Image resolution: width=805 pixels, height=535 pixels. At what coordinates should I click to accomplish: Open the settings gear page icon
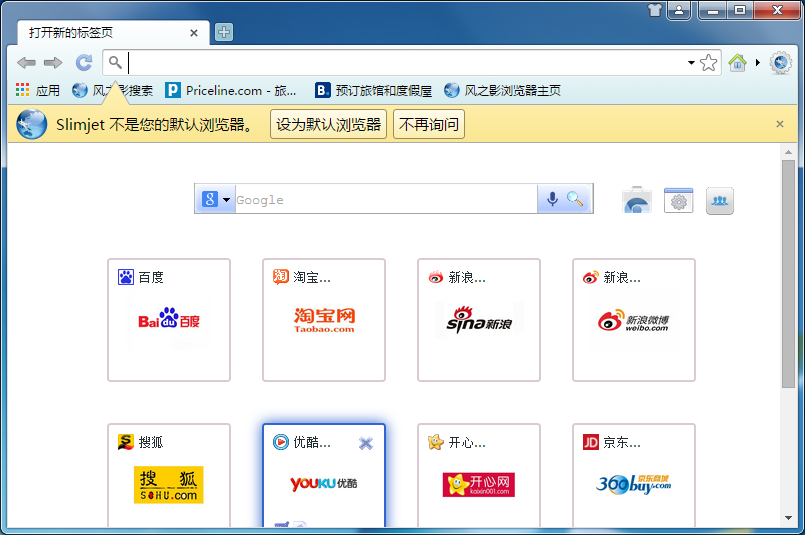coord(678,200)
